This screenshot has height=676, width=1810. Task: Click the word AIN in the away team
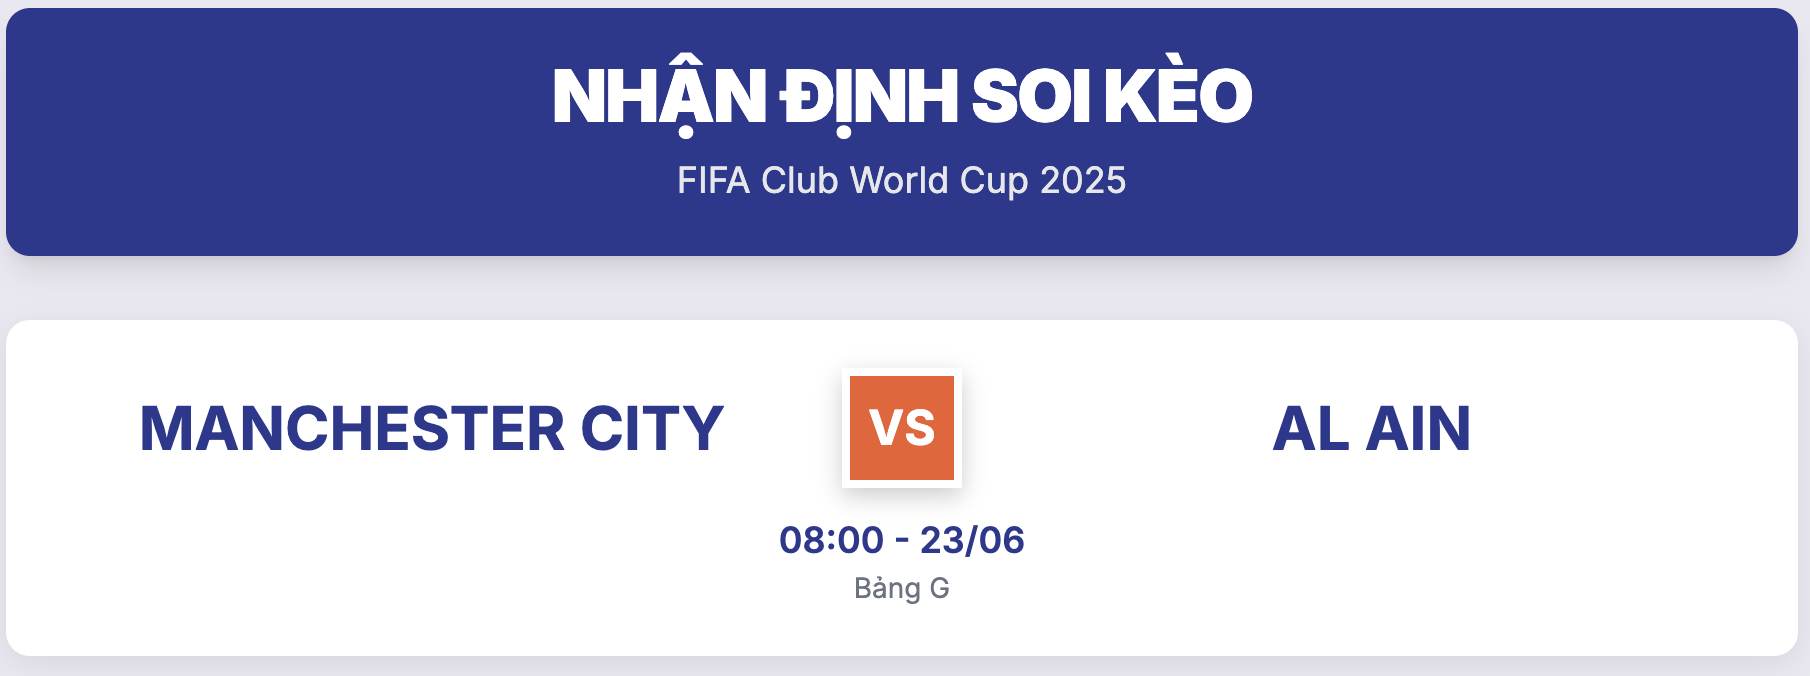[x=1418, y=429]
